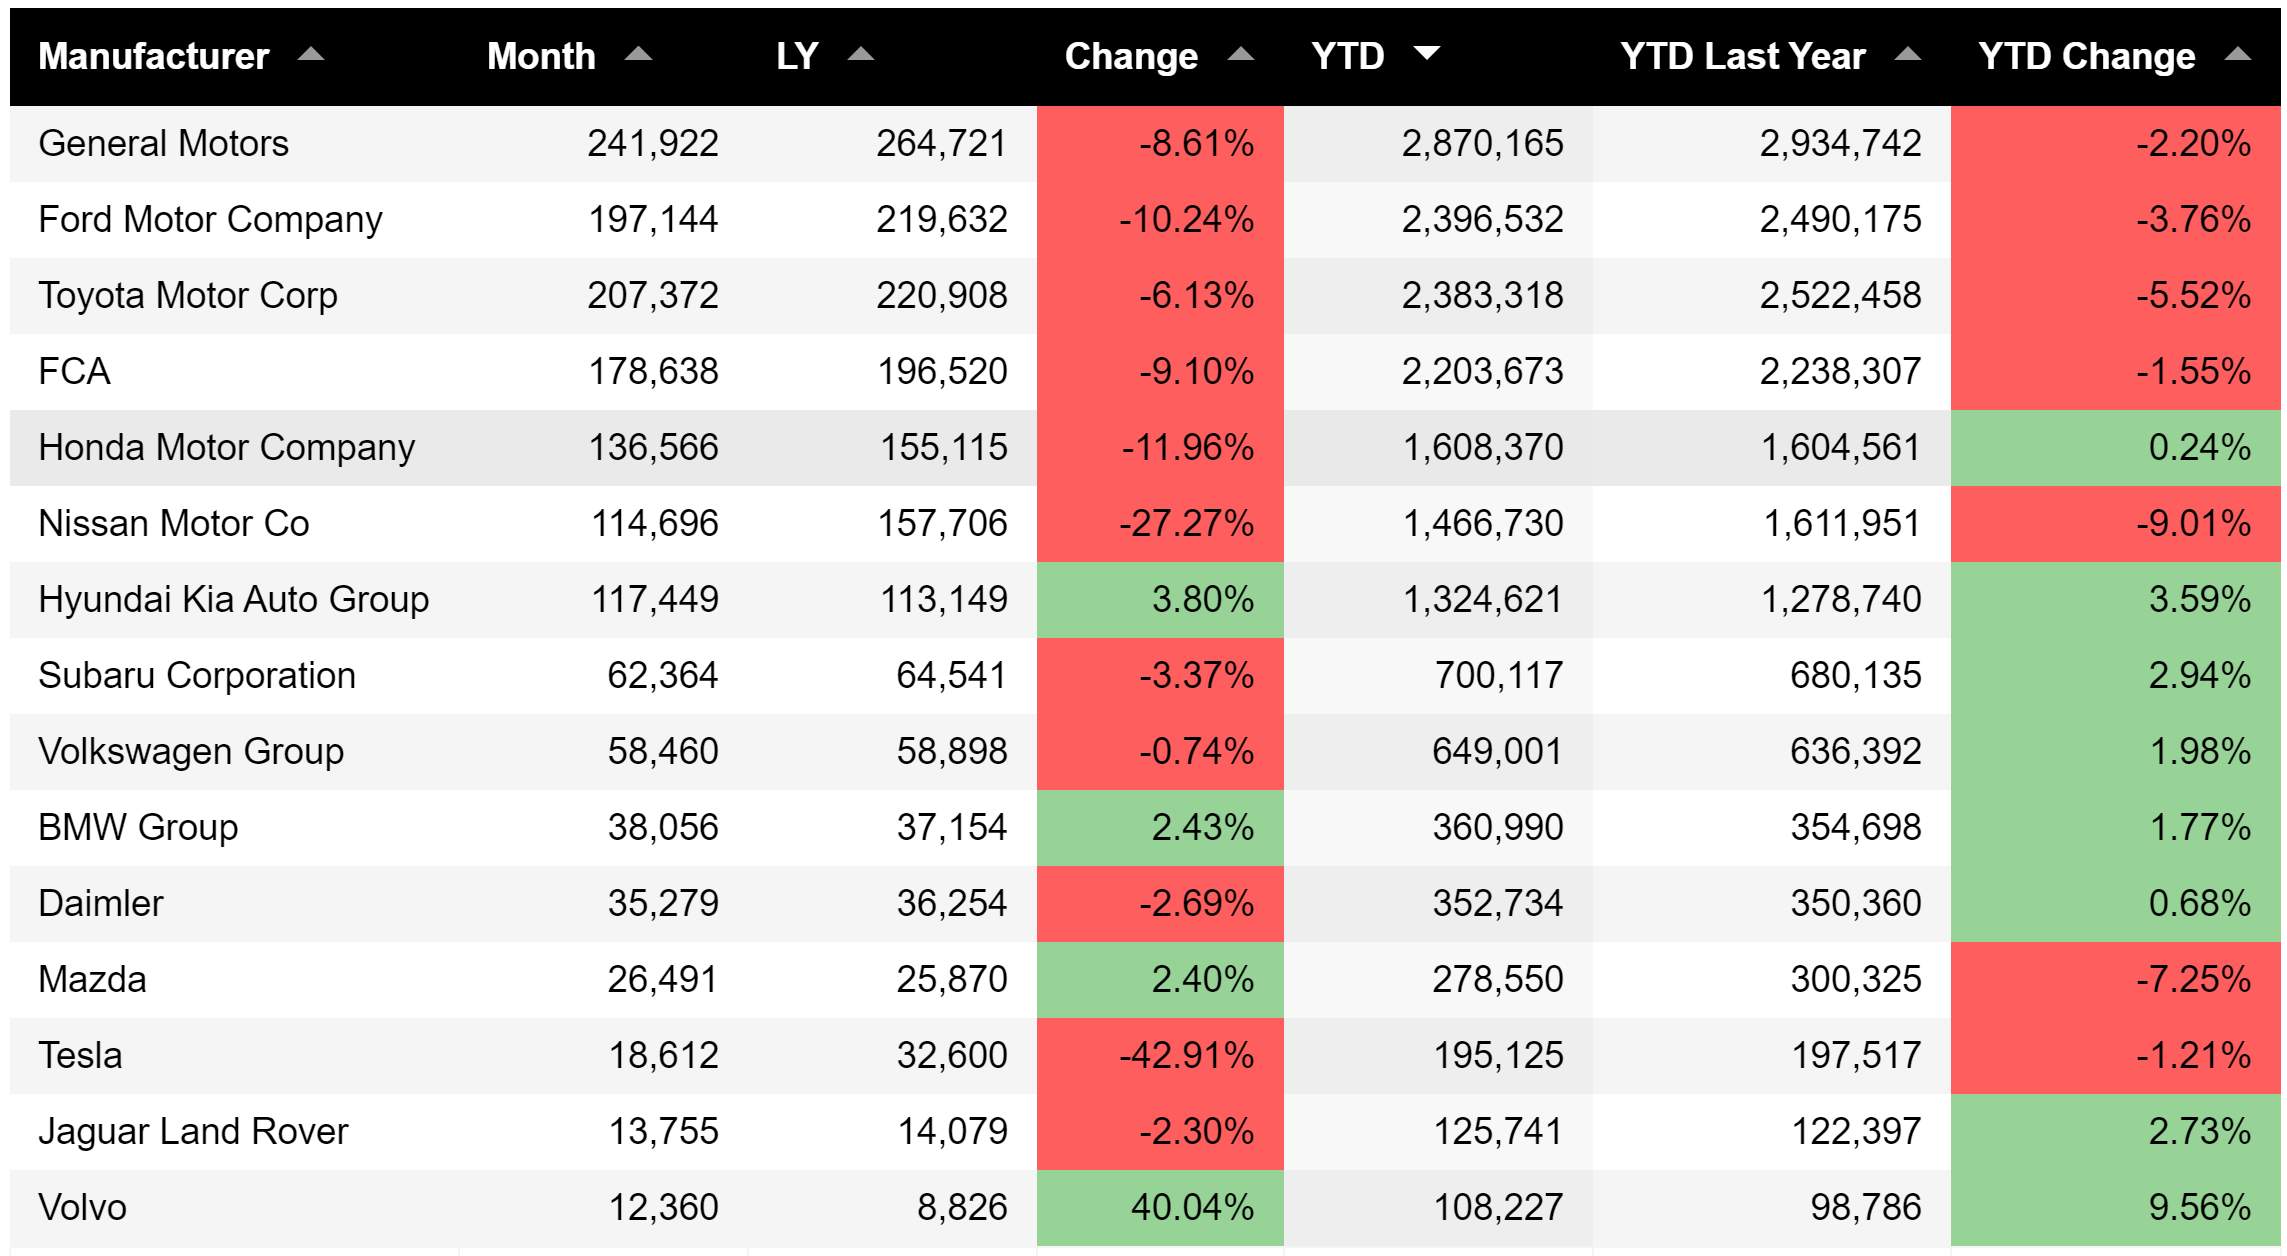Screen dimensions: 2287x1256
Task: Click Mazda month value 26,491
Action: tap(663, 979)
